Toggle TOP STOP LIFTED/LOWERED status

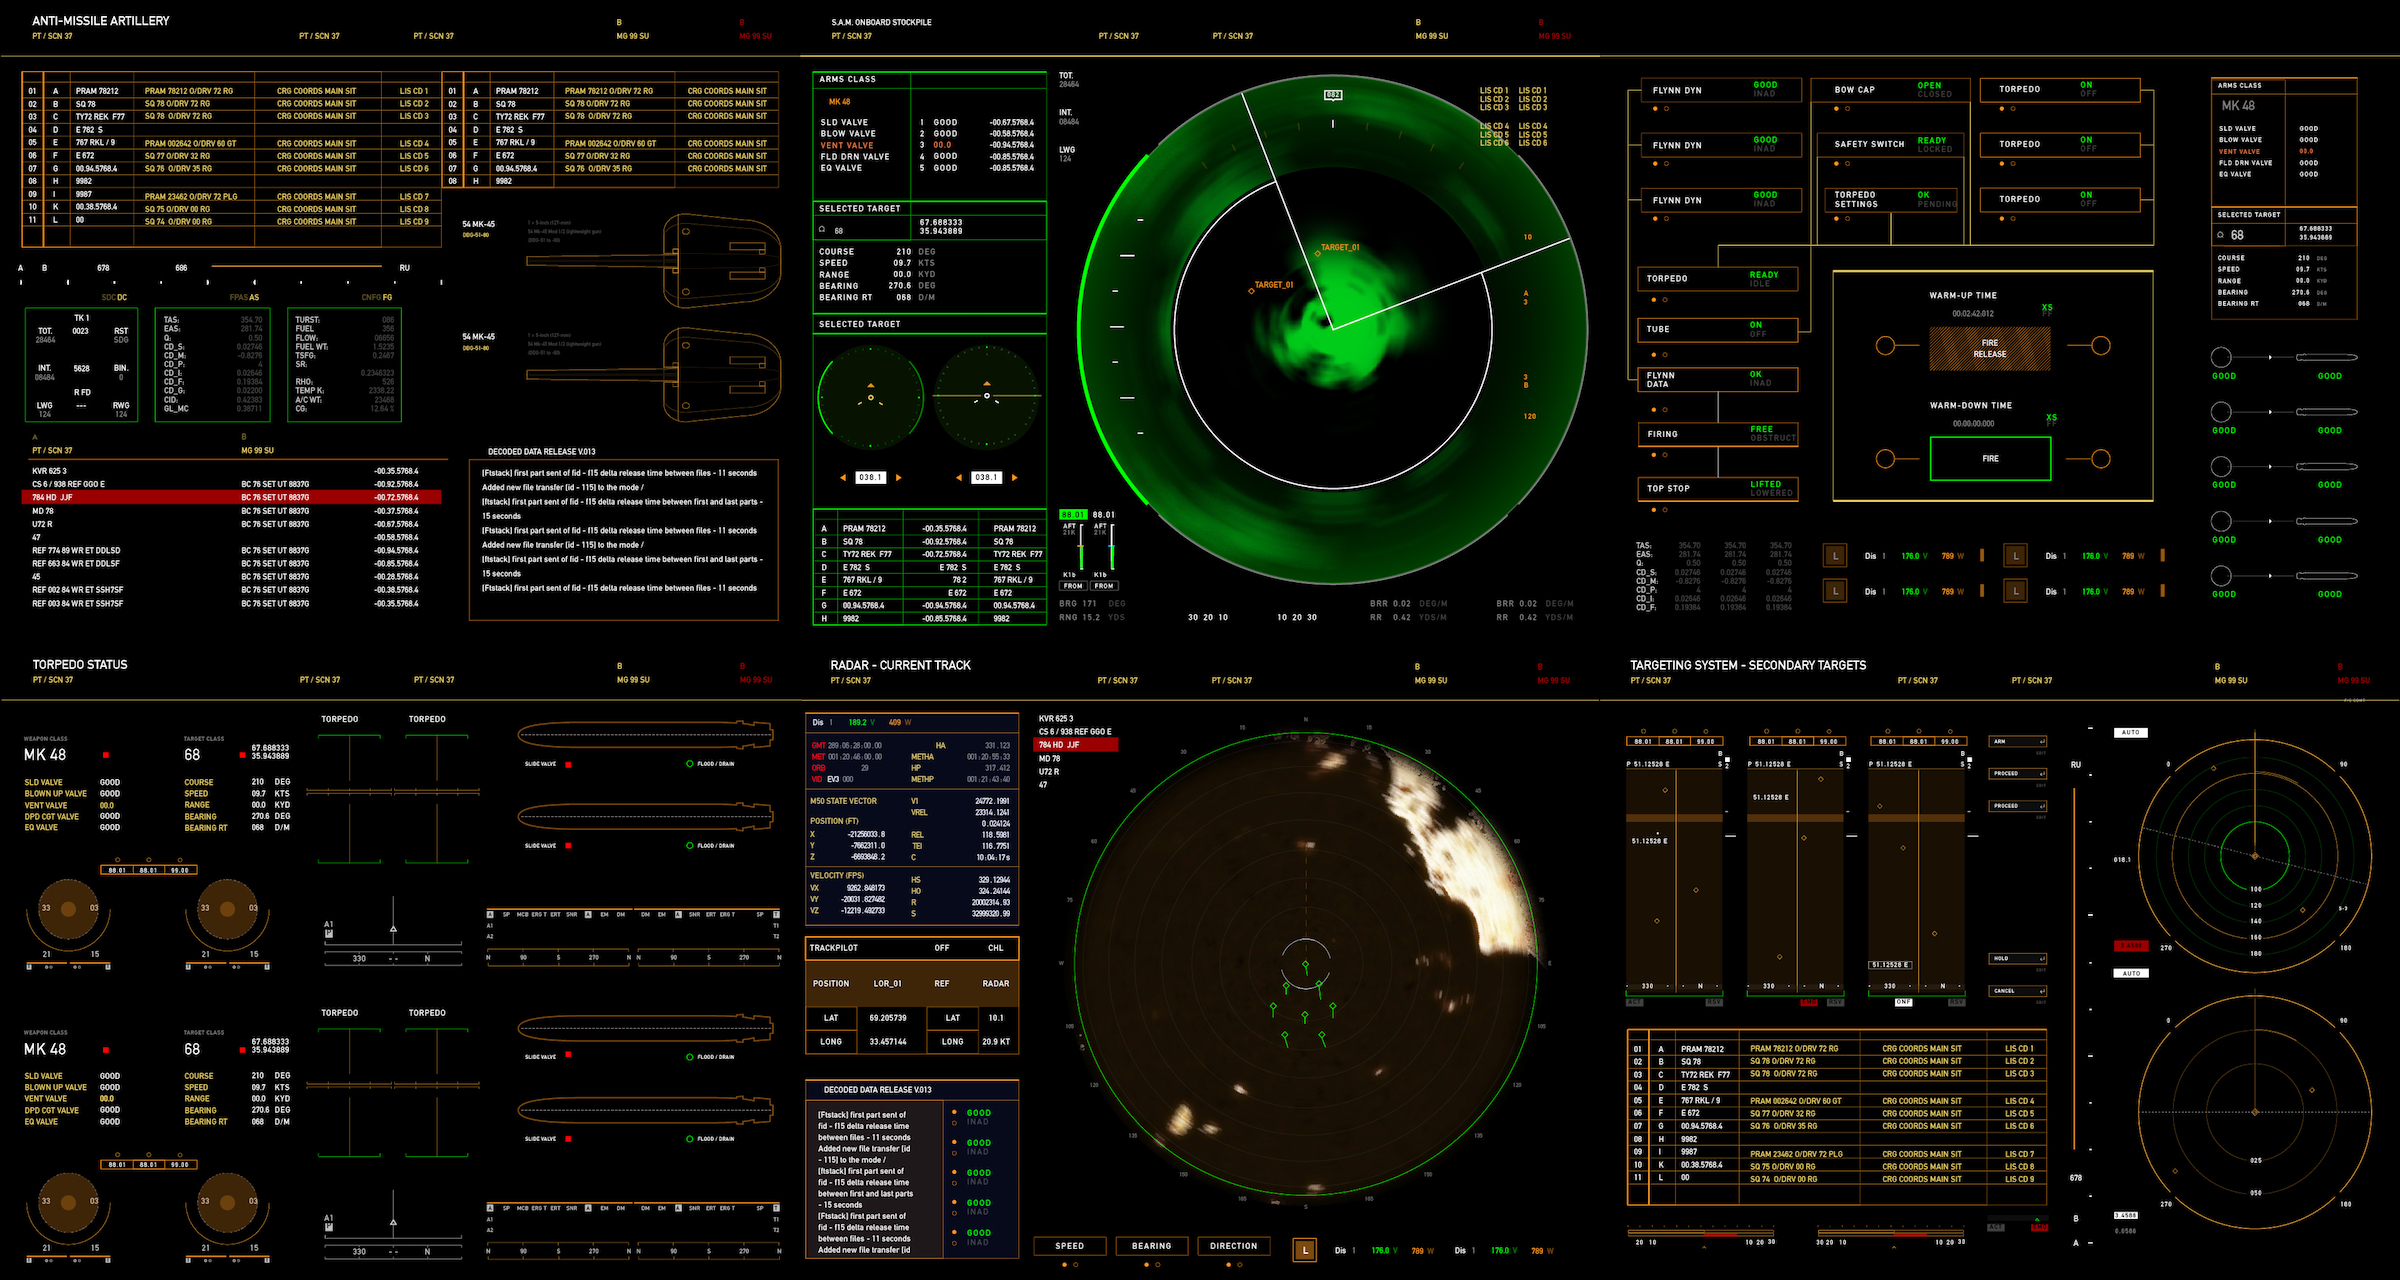(x=1716, y=489)
